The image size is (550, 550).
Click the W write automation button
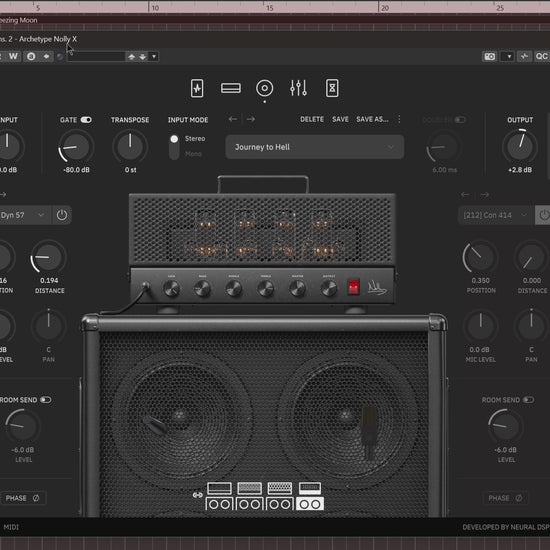click(x=13, y=56)
